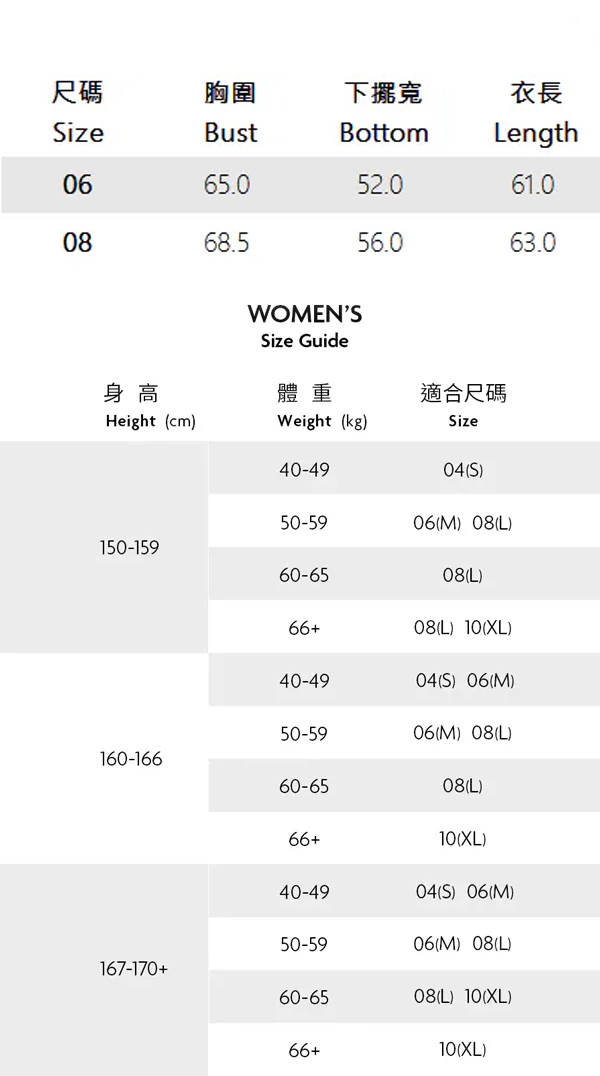Click the Bust column header
Screen dimensions: 600x1076
point(230,113)
